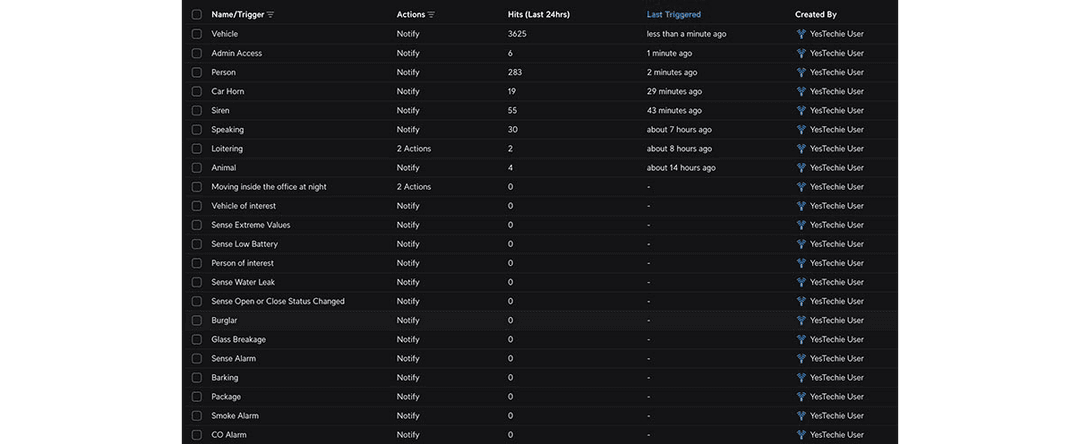Check the Loitering rule checkbox
This screenshot has width=1080, height=444.
(x=197, y=149)
